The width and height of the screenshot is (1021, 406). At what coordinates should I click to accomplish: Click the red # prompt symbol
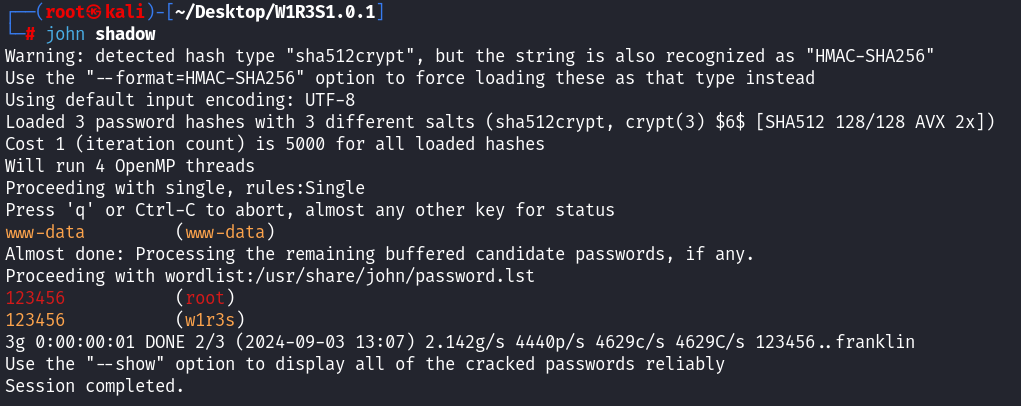[x=31, y=34]
